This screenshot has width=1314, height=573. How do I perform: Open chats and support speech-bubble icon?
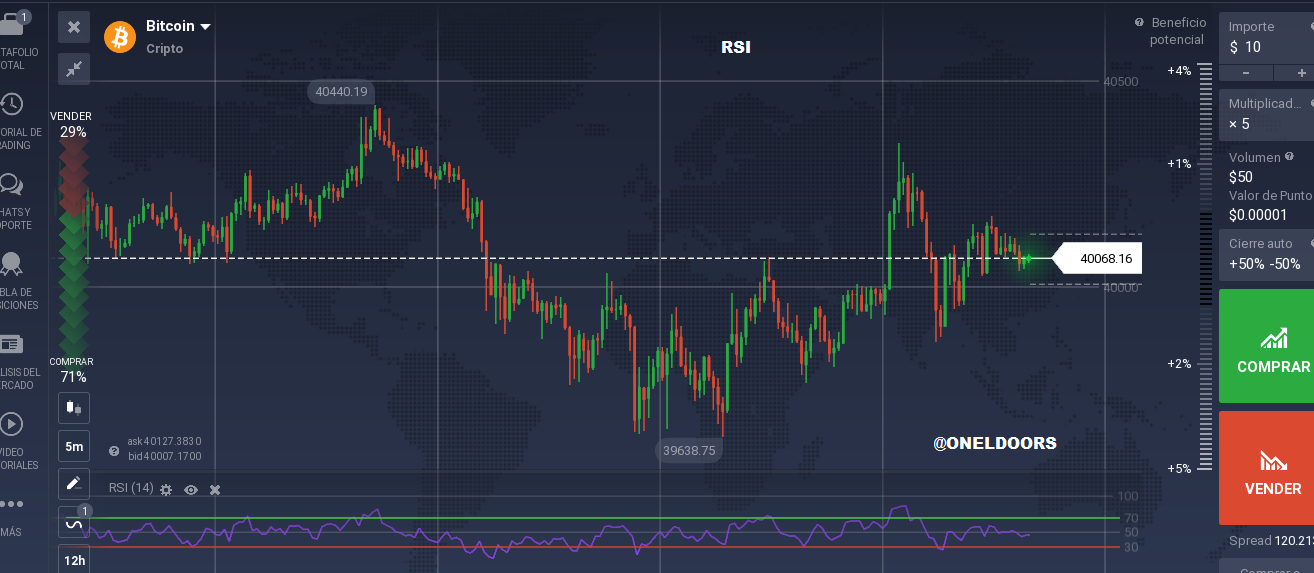click(x=12, y=184)
